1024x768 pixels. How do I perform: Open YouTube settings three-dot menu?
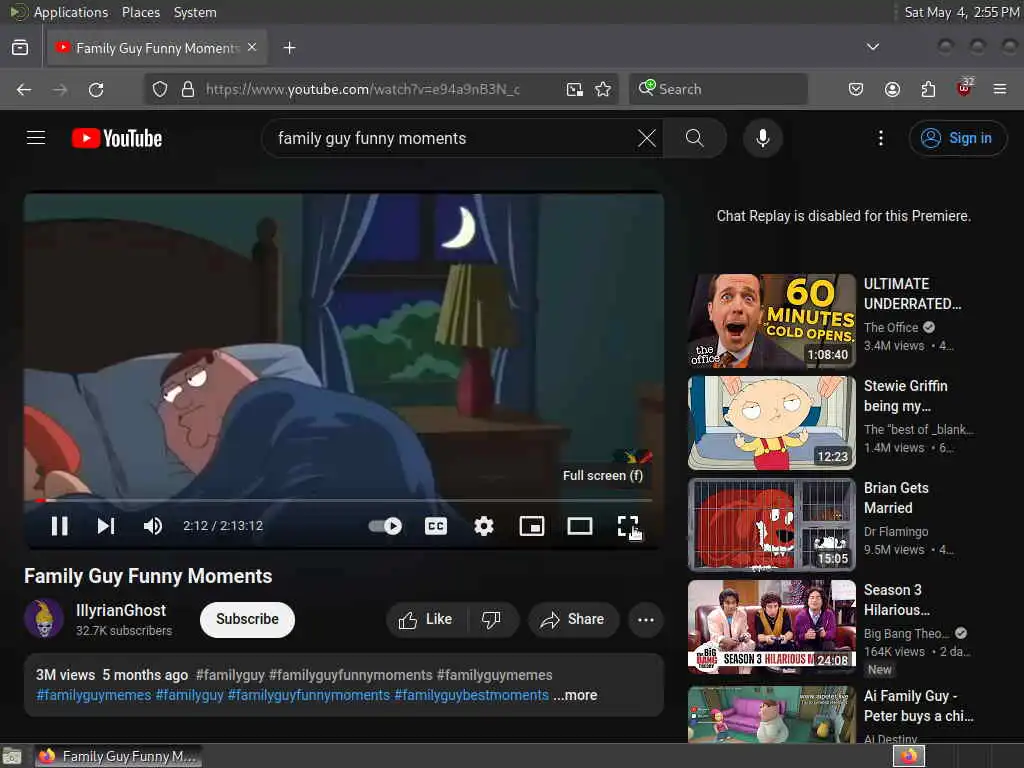(x=880, y=138)
